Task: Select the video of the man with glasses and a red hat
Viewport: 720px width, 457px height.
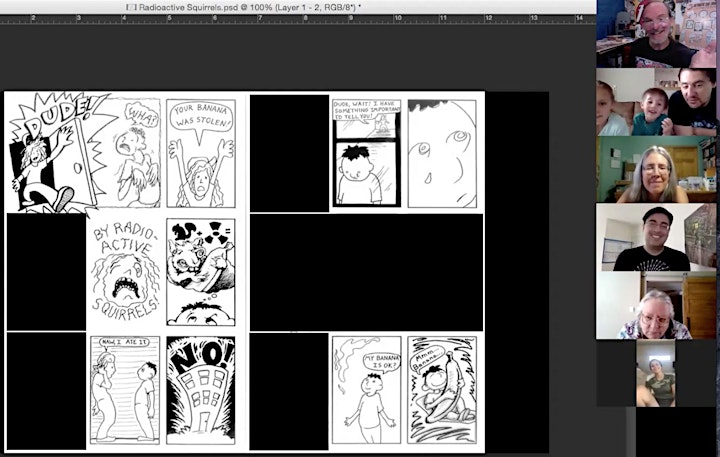Action: 656,34
